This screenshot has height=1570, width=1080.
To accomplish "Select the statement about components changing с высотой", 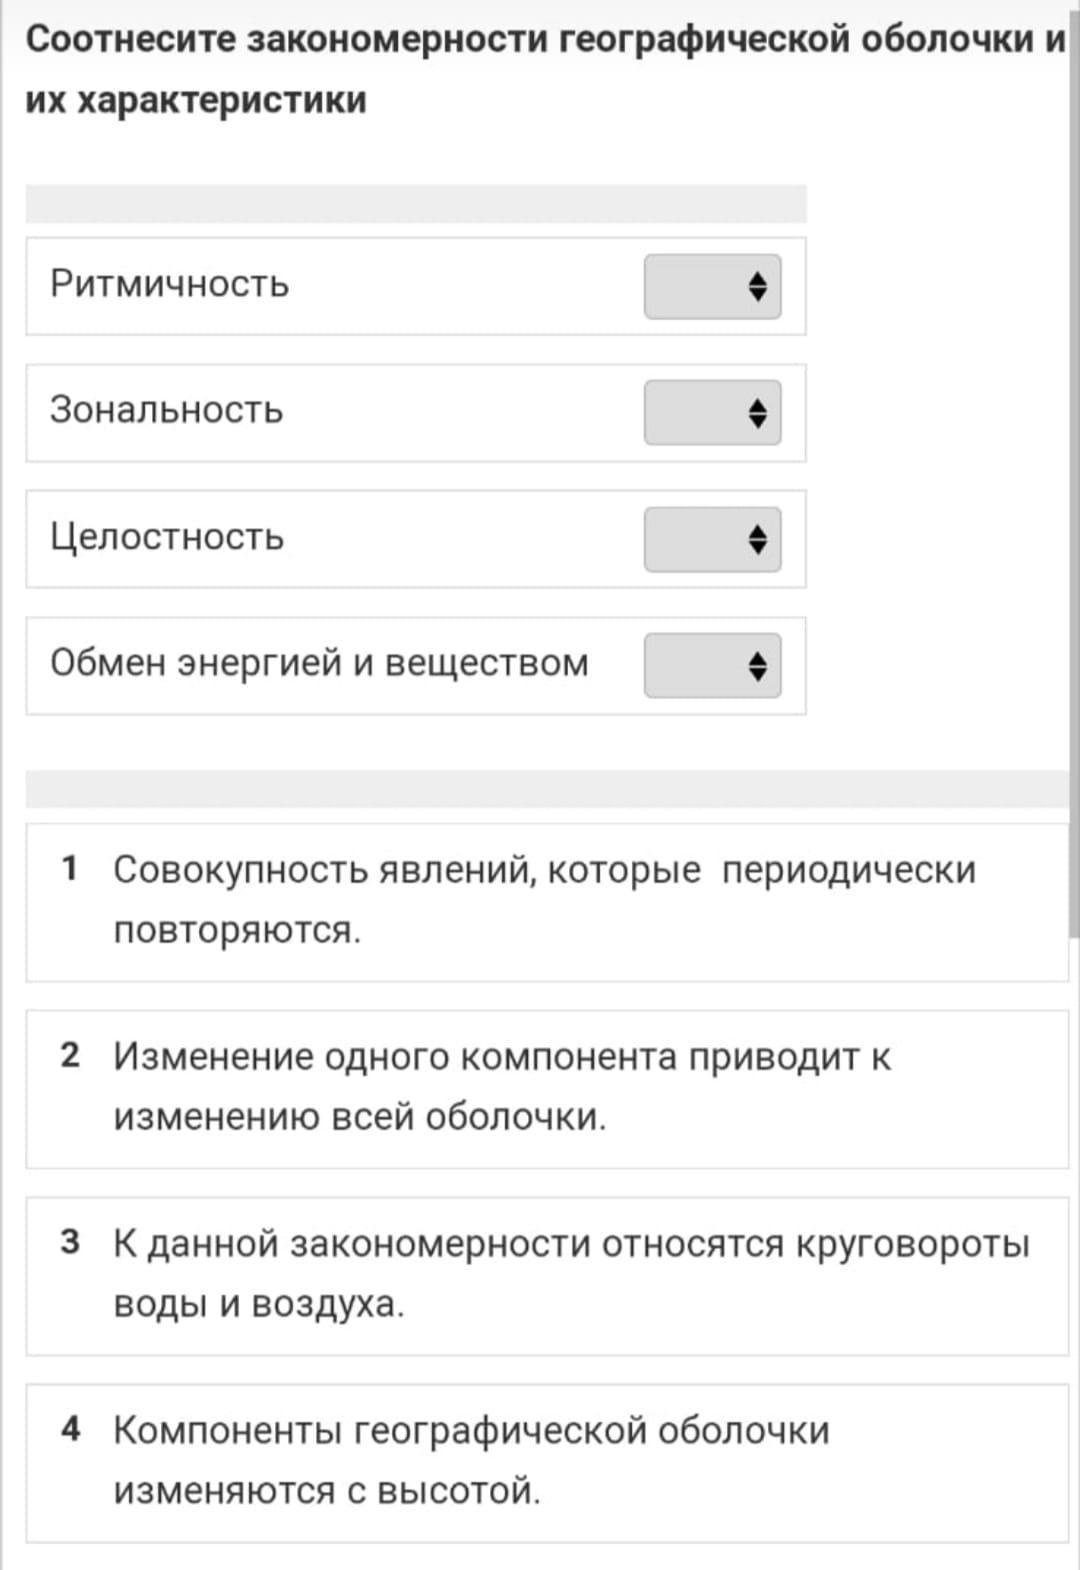I will click(x=471, y=1461).
